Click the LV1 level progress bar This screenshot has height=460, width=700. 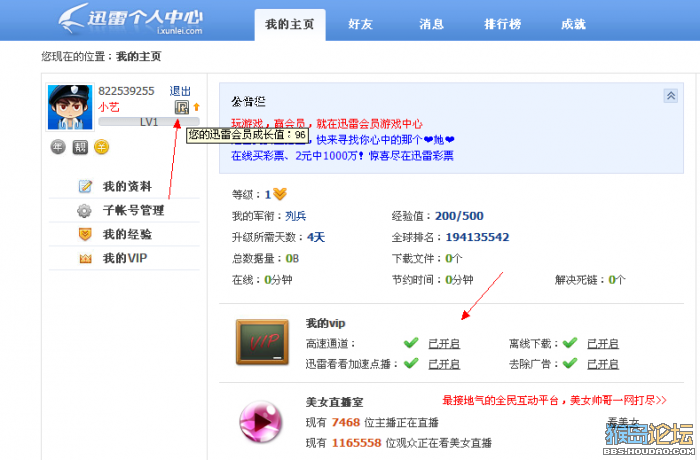[x=149, y=122]
